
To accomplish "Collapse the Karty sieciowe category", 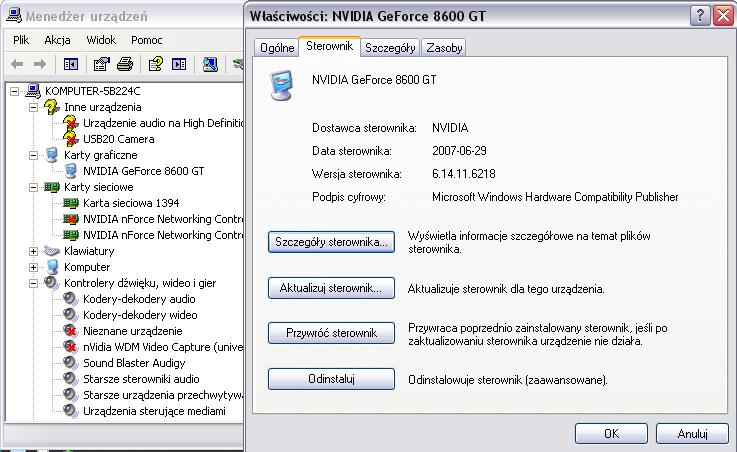I will pyautogui.click(x=33, y=187).
